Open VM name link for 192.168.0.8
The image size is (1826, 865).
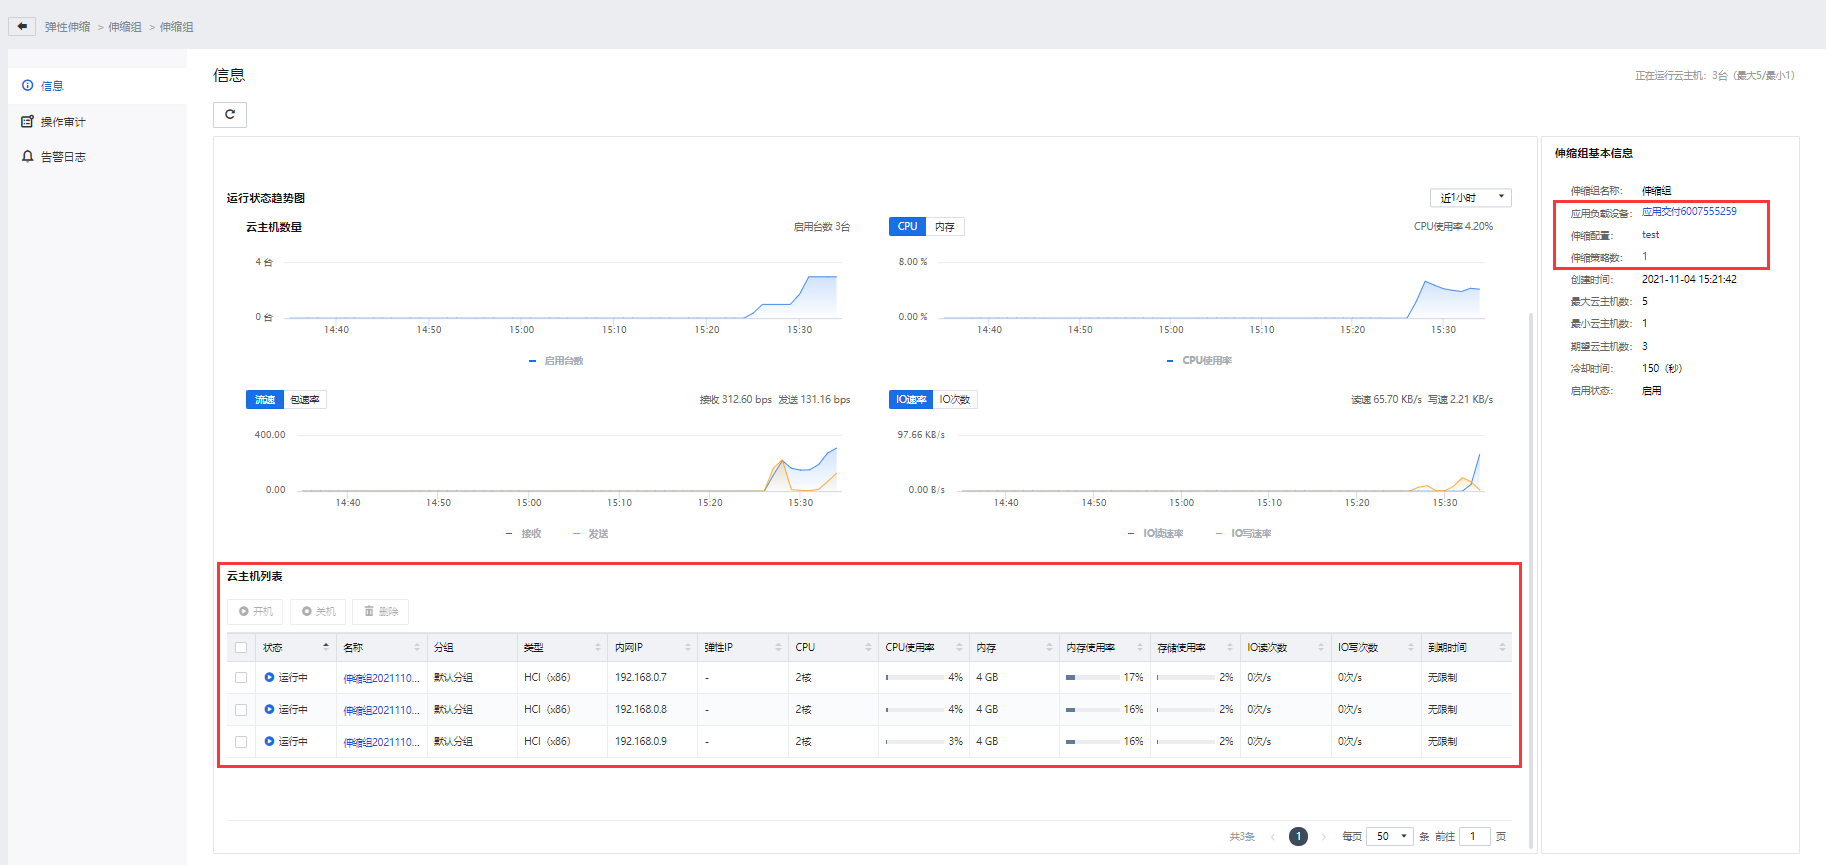click(x=381, y=710)
